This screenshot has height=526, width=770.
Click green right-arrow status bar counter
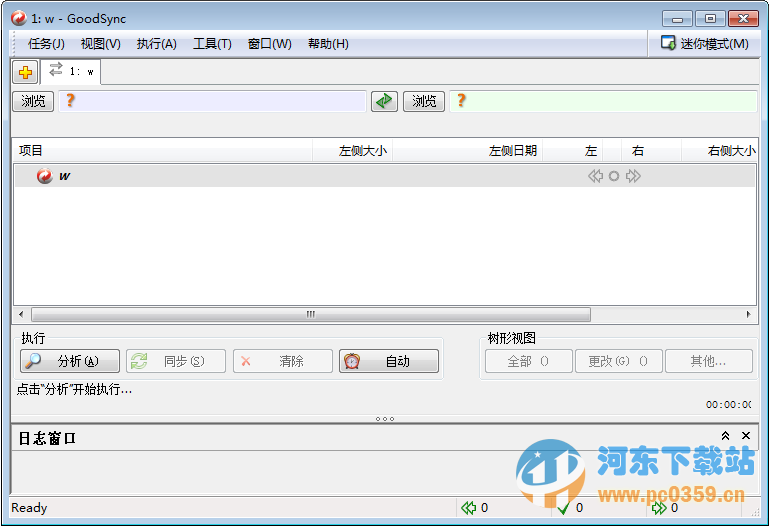pyautogui.click(x=665, y=508)
